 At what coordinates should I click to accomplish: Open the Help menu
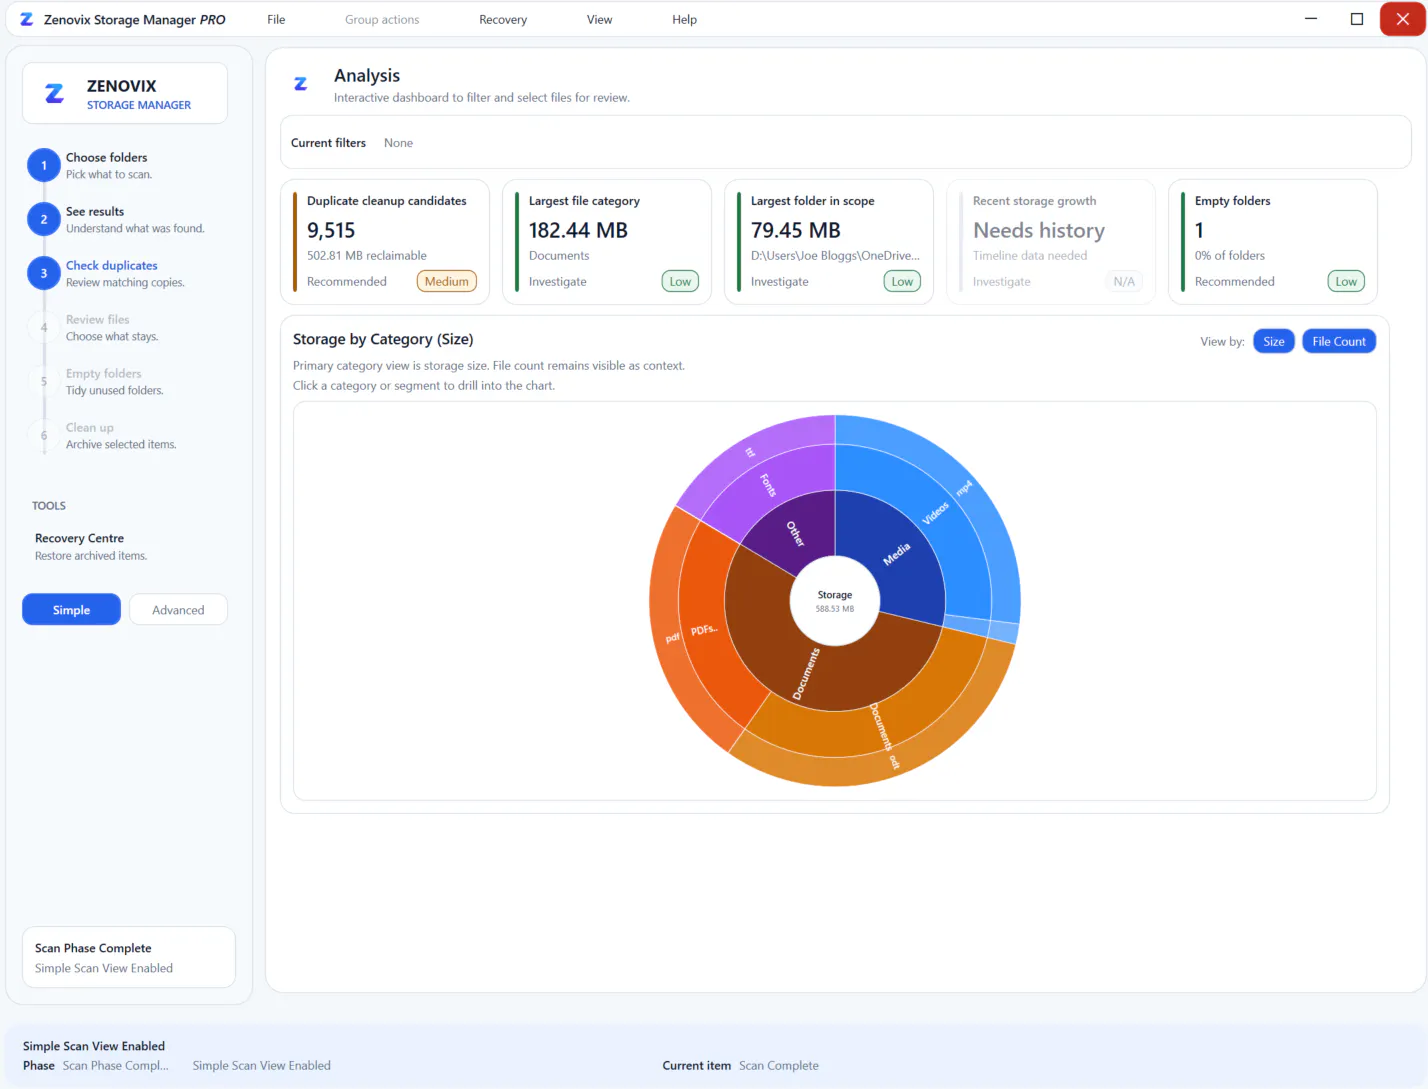tap(684, 20)
